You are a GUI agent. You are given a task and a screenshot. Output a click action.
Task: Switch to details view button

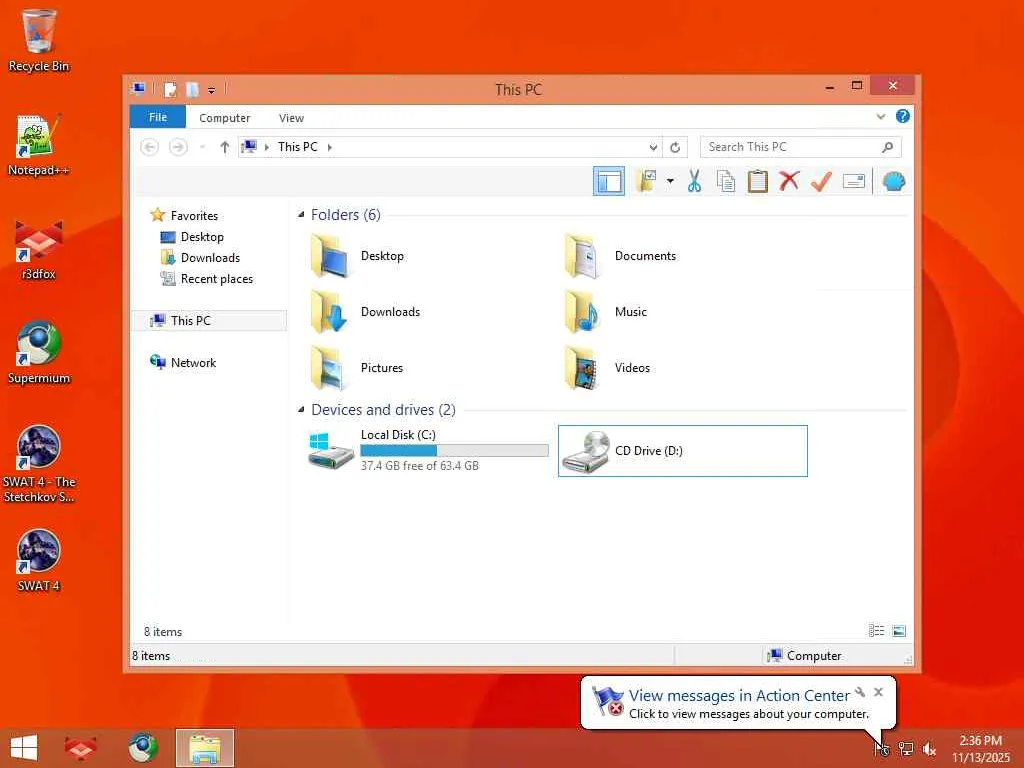[876, 631]
